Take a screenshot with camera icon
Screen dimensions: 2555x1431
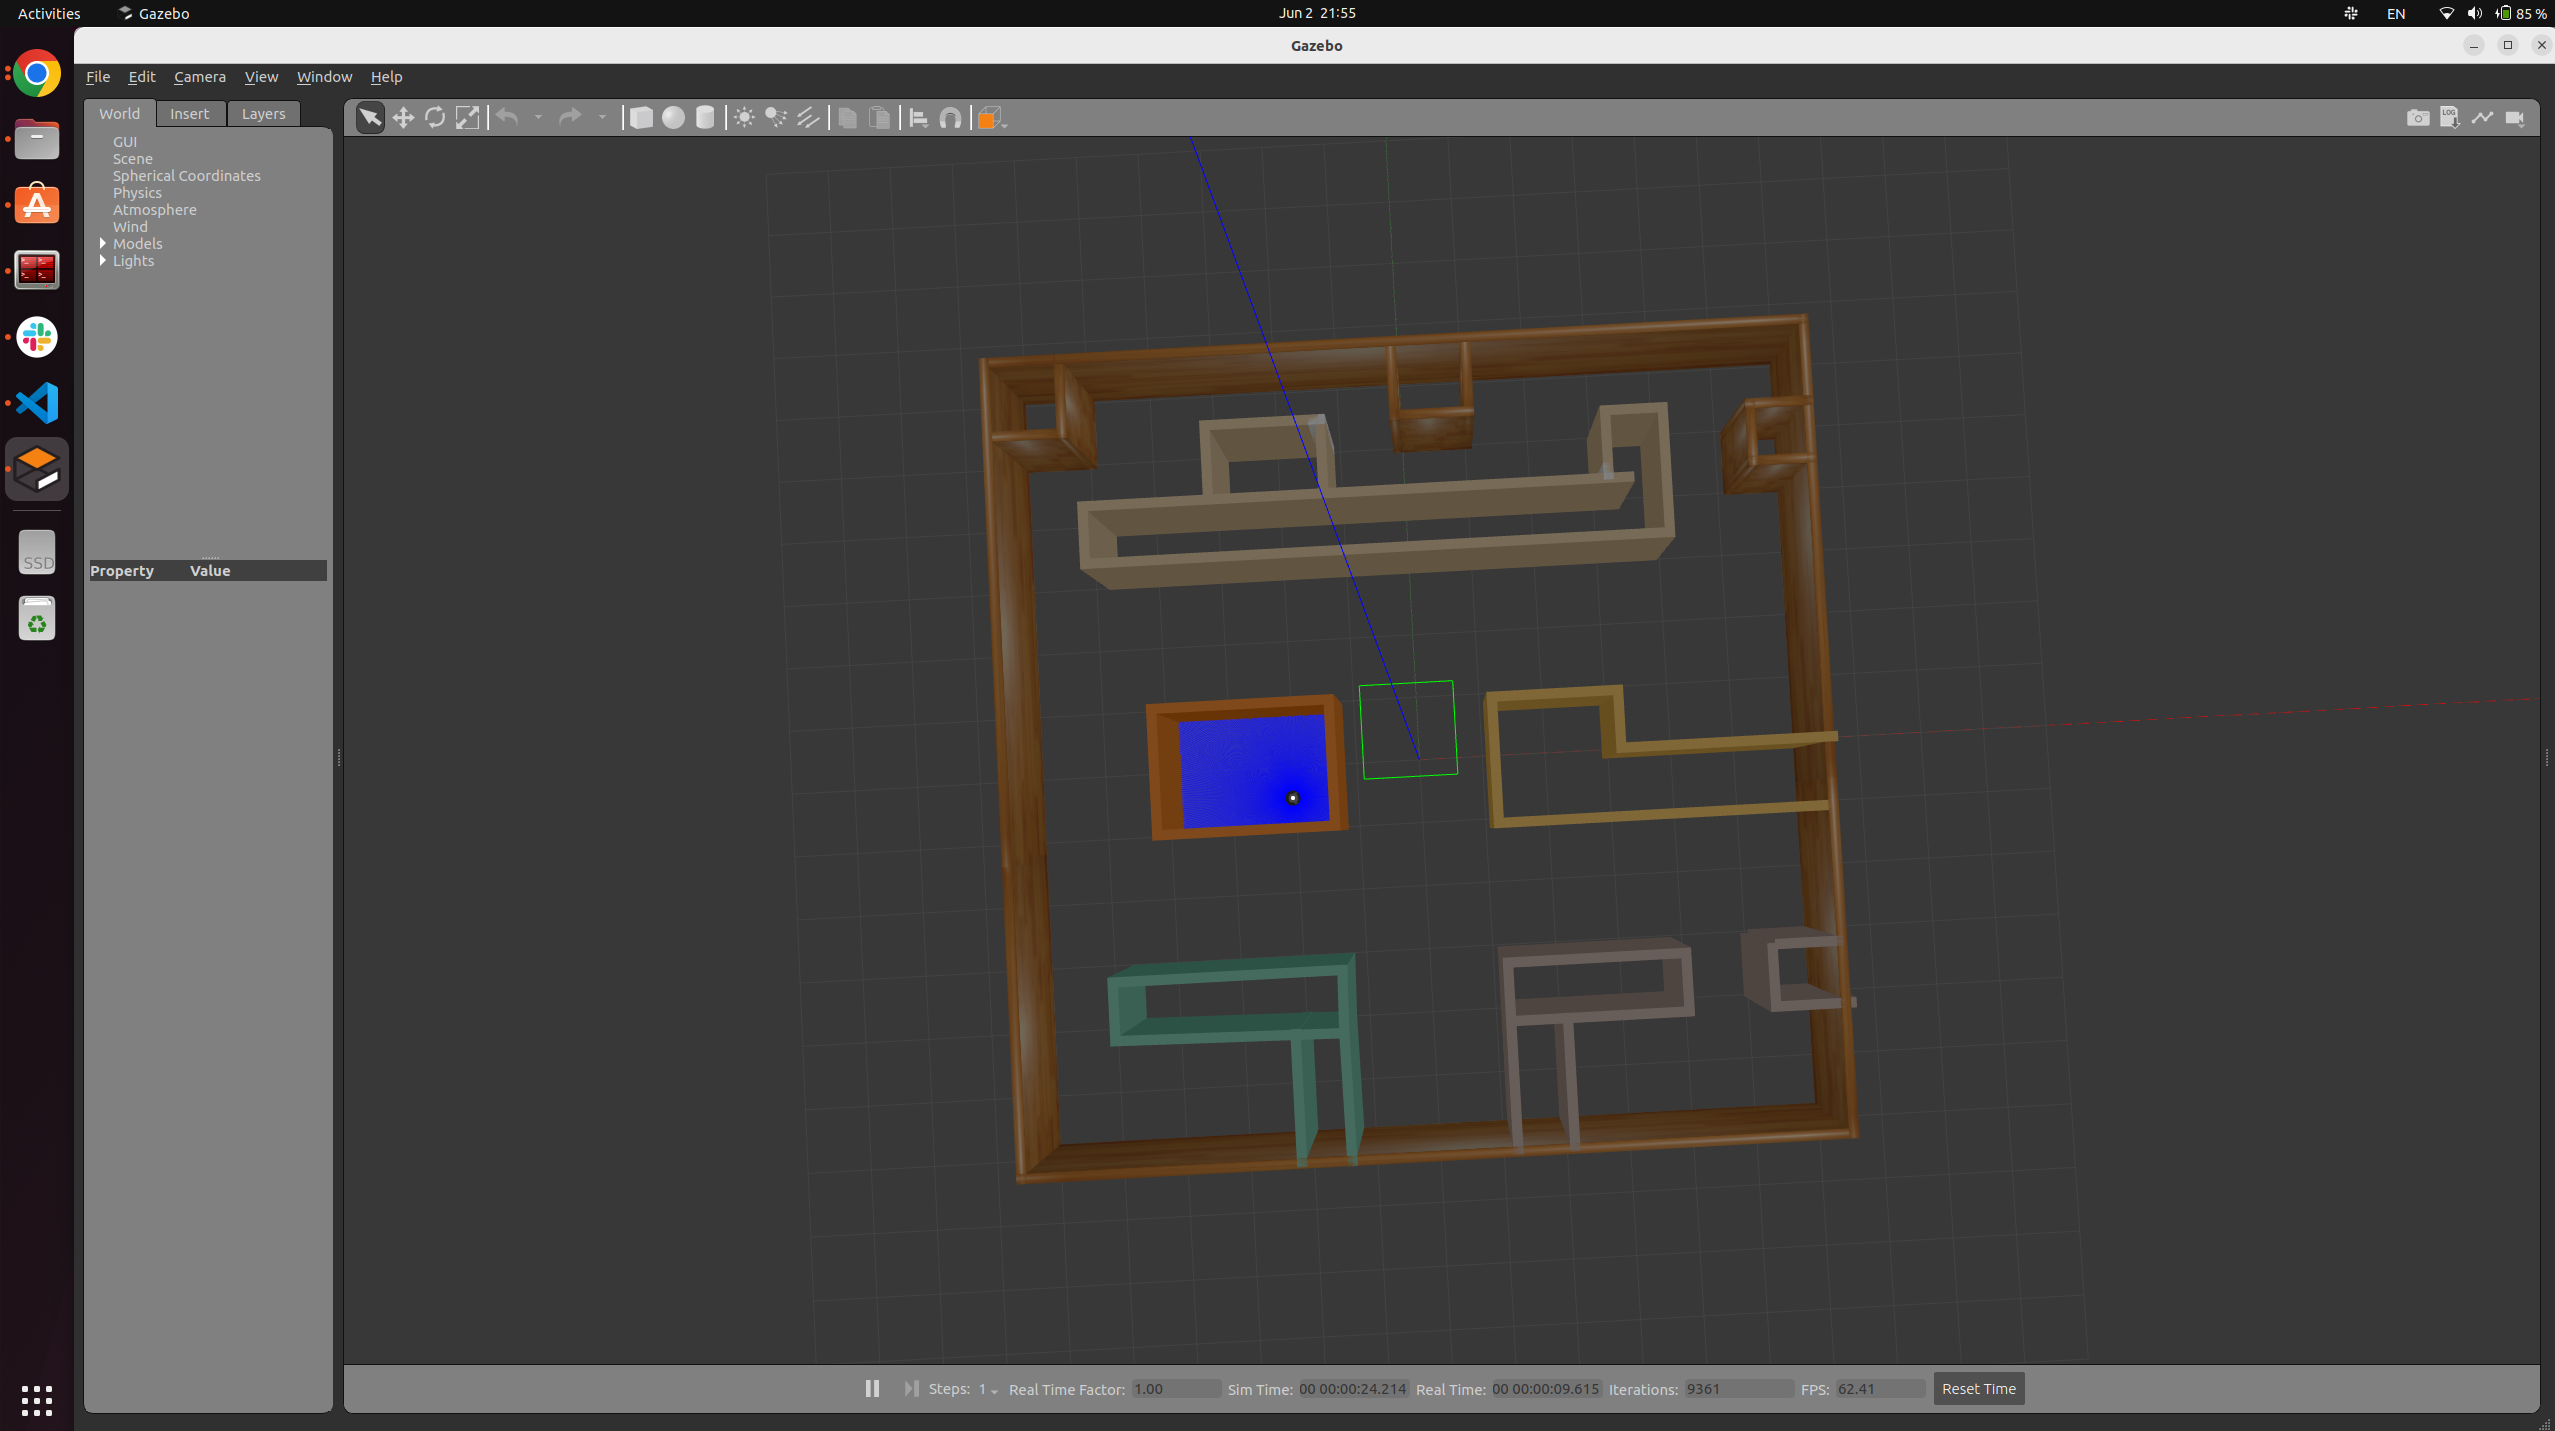[2417, 118]
